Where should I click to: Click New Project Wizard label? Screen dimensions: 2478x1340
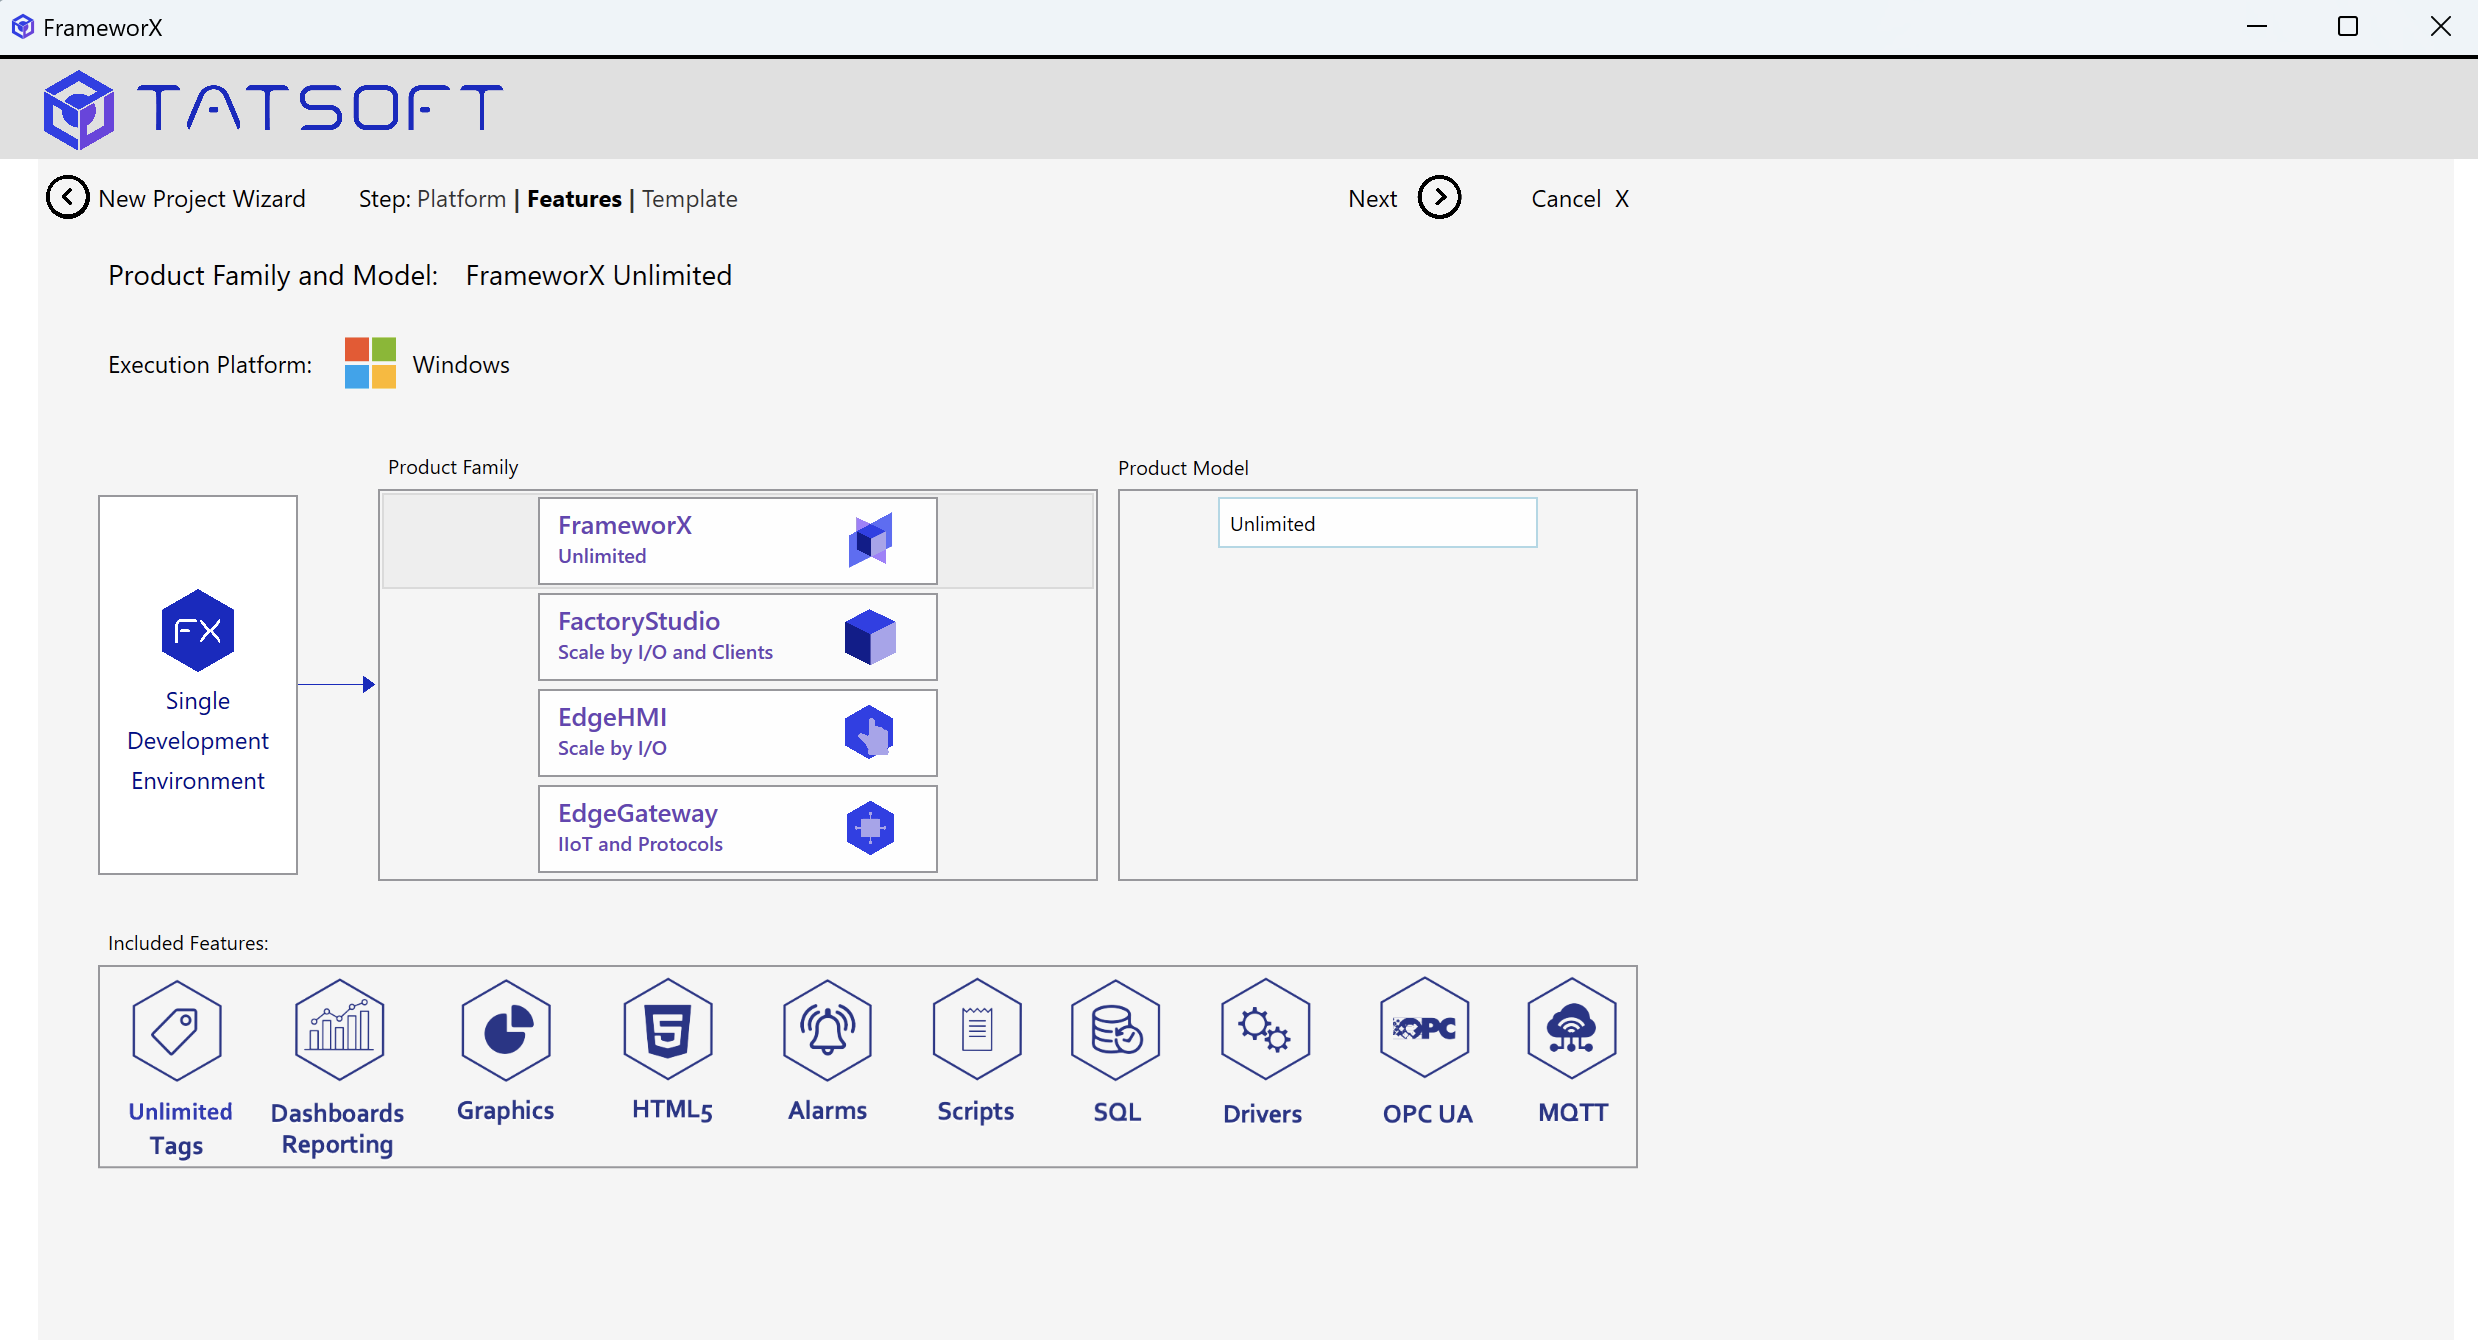(x=202, y=199)
